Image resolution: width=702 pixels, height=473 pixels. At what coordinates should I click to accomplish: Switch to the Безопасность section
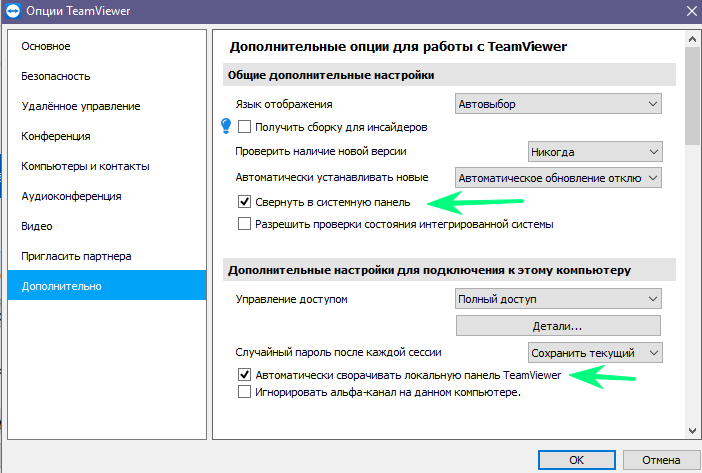pos(107,77)
